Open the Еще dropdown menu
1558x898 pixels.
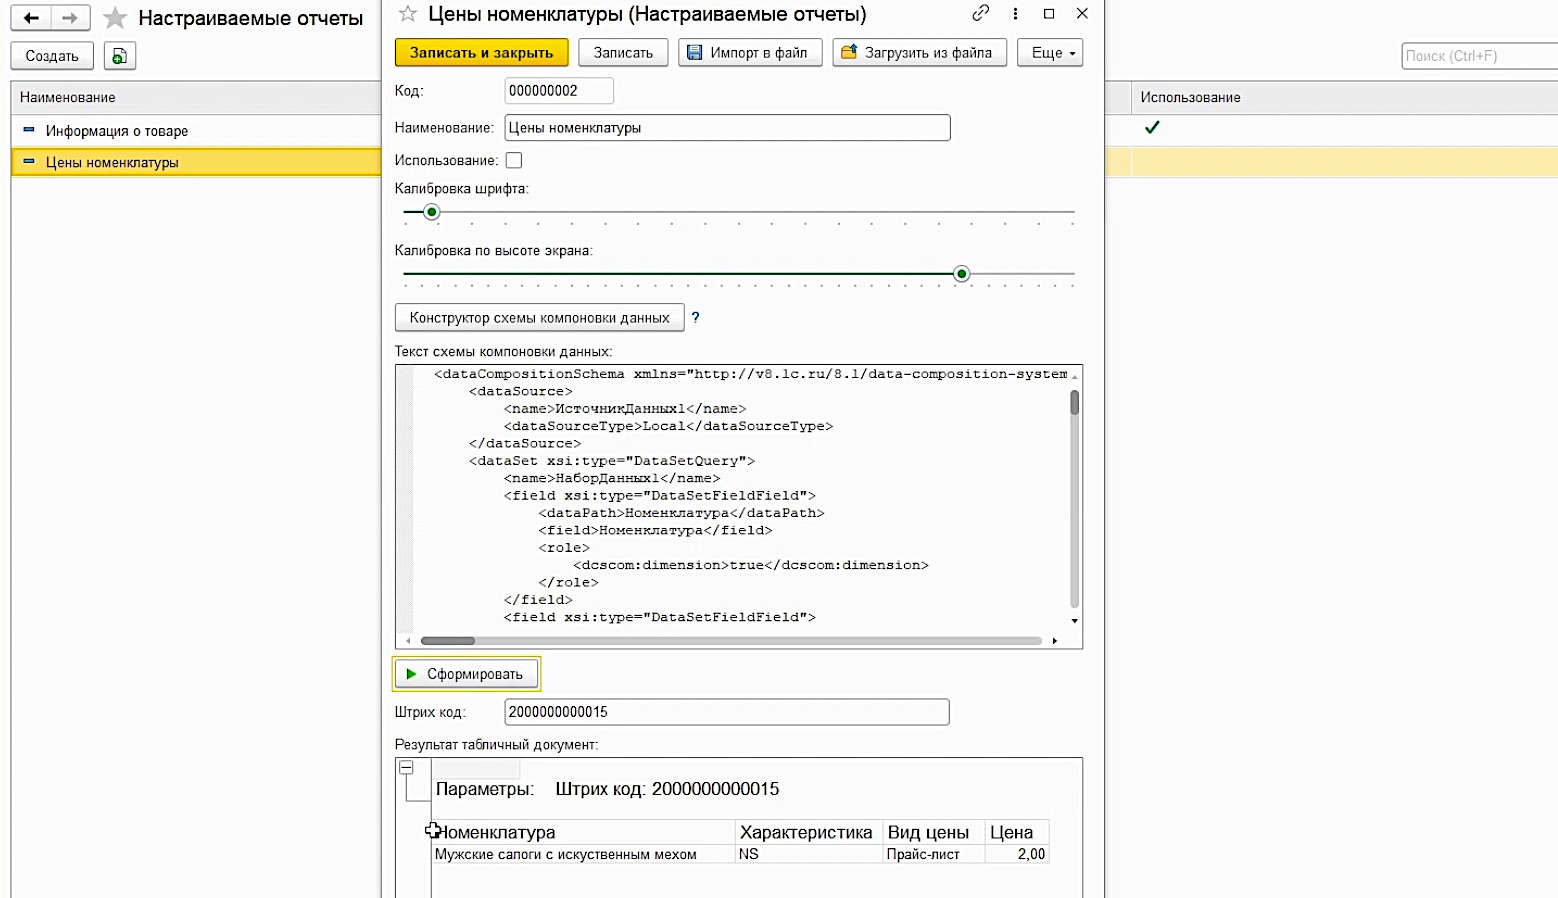pyautogui.click(x=1050, y=53)
